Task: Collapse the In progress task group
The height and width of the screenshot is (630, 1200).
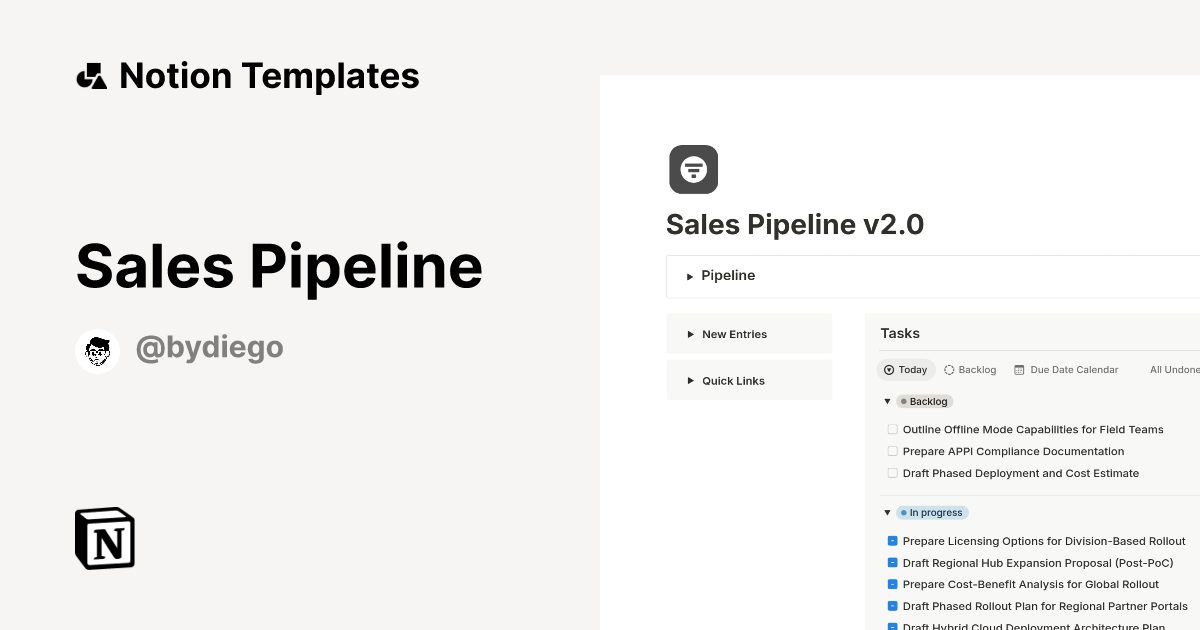Action: [887, 512]
